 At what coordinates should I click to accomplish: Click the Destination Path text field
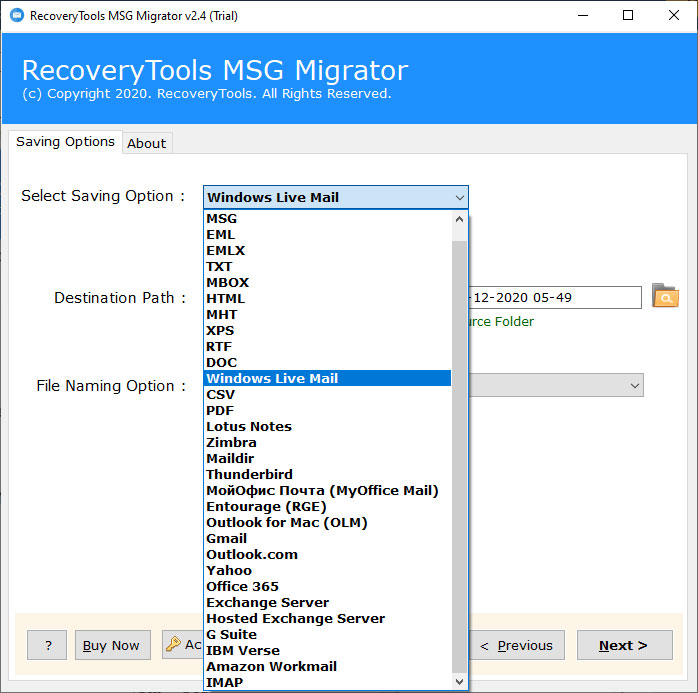pos(555,297)
